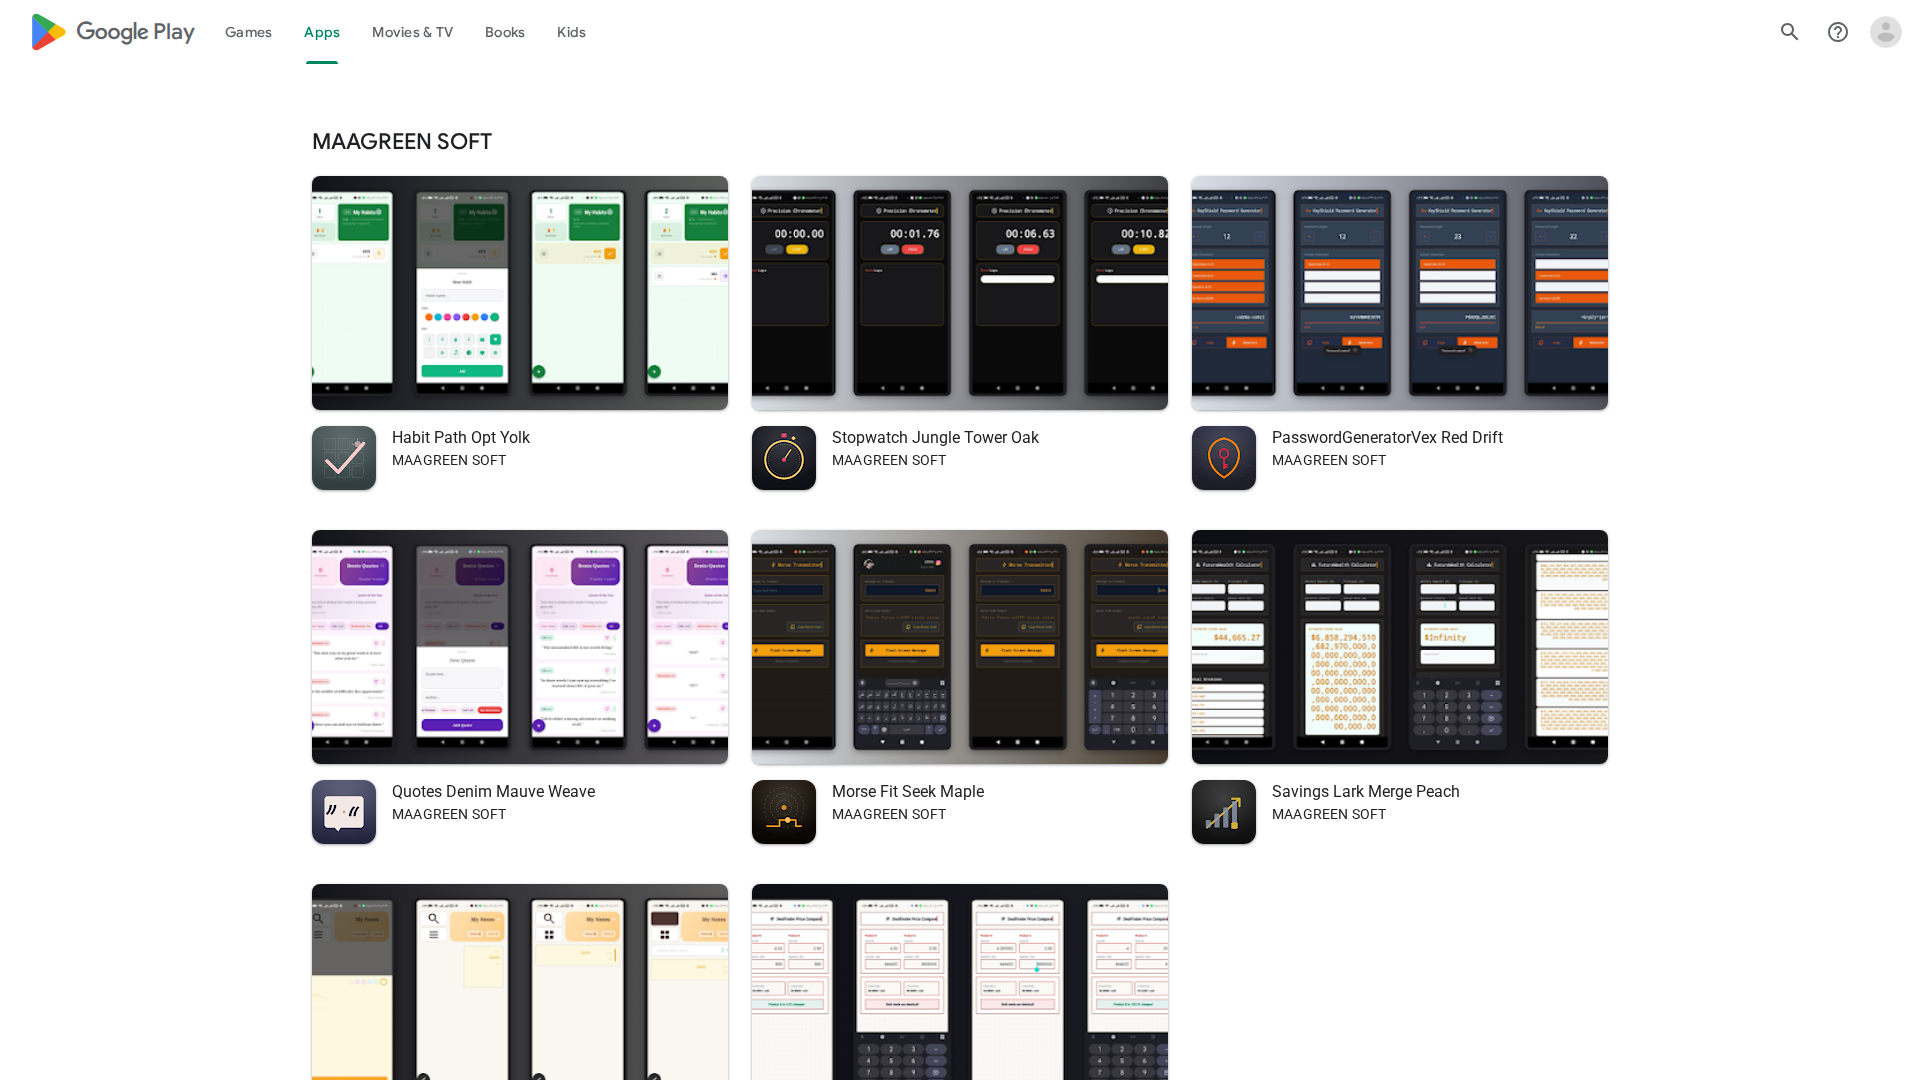The image size is (1920, 1080).
Task: Open the Habit Path Opt Yolk title link
Action: click(x=461, y=438)
